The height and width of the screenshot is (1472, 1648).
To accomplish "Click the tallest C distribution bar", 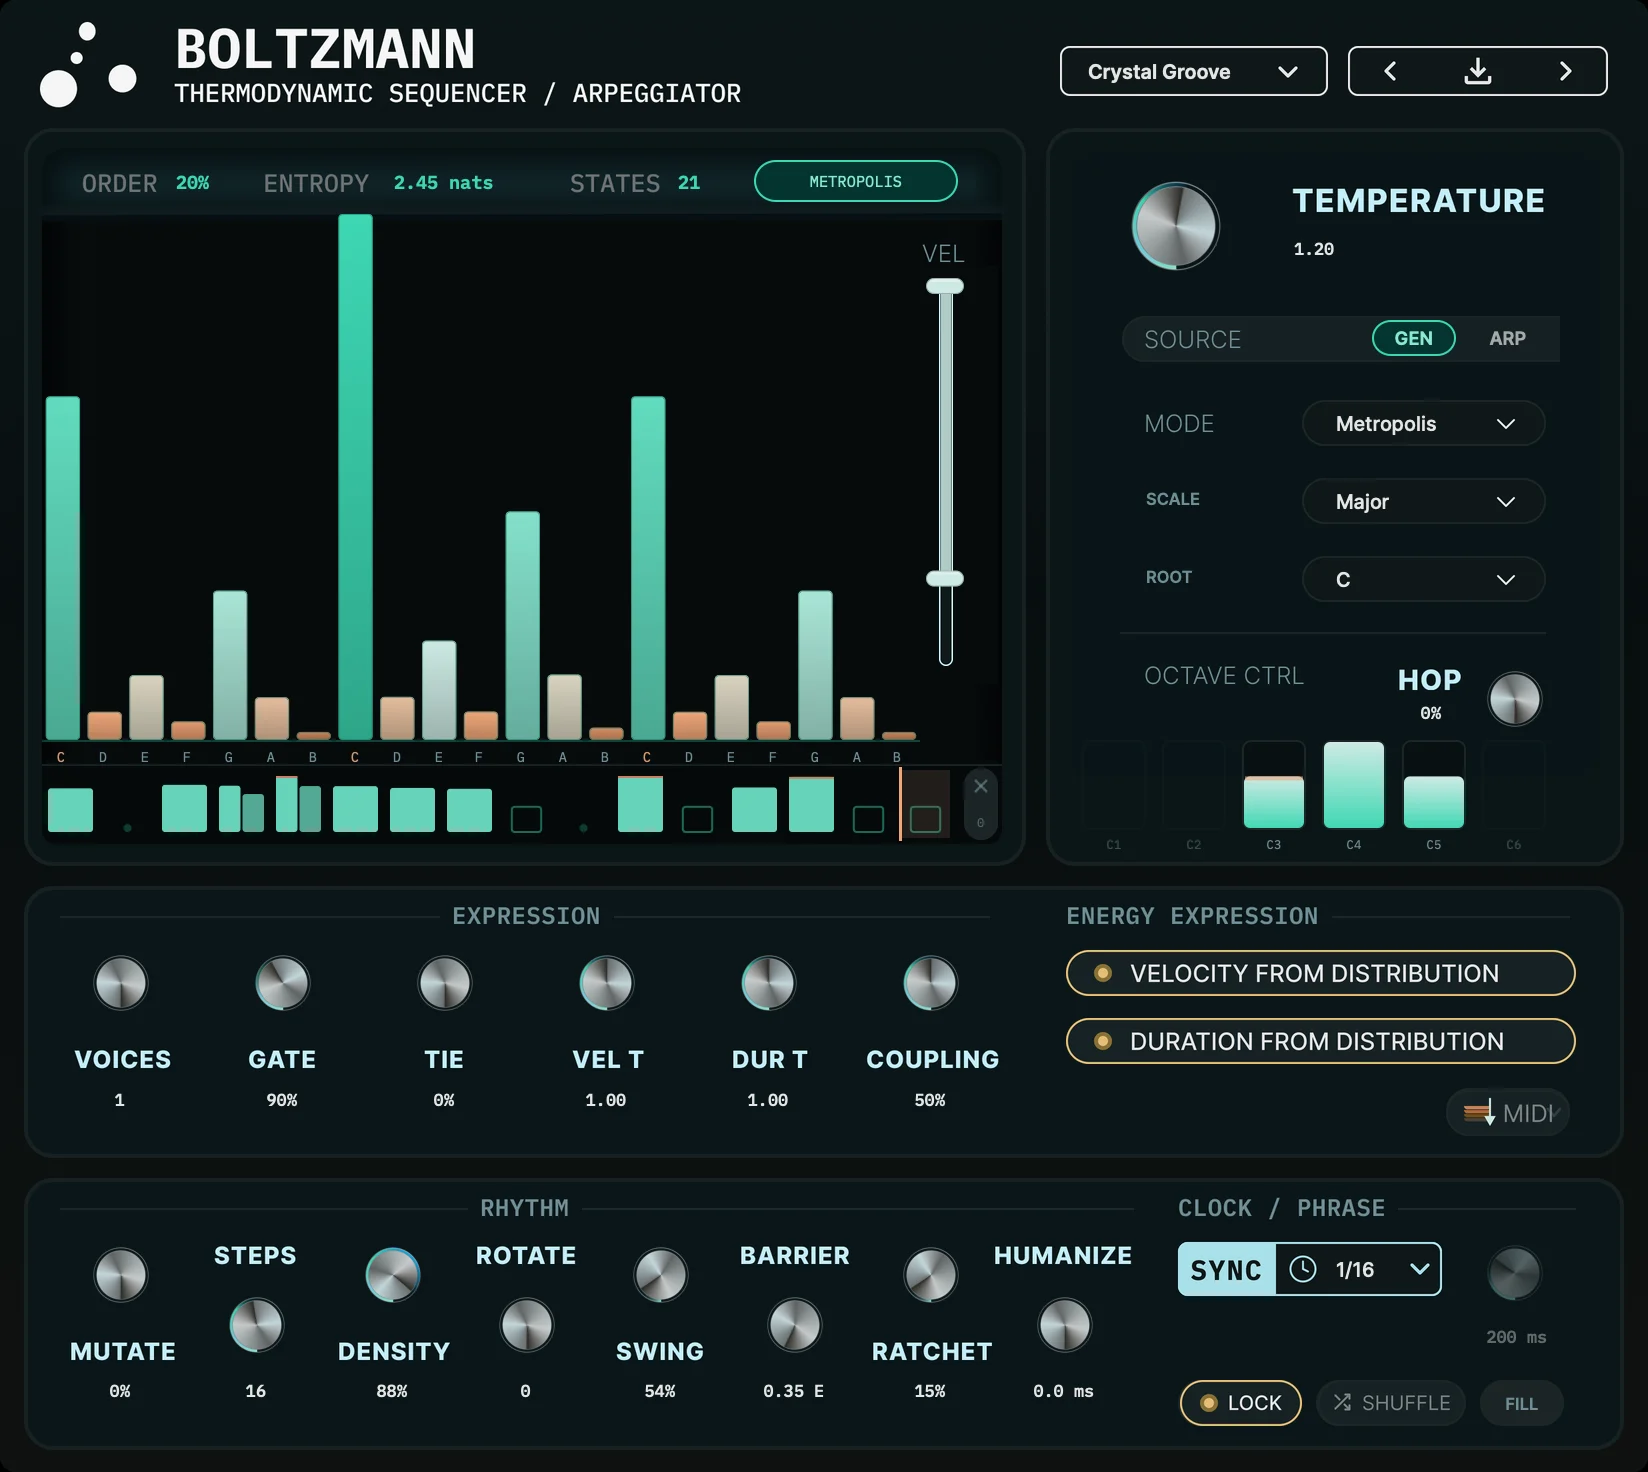I will pyautogui.click(x=355, y=477).
